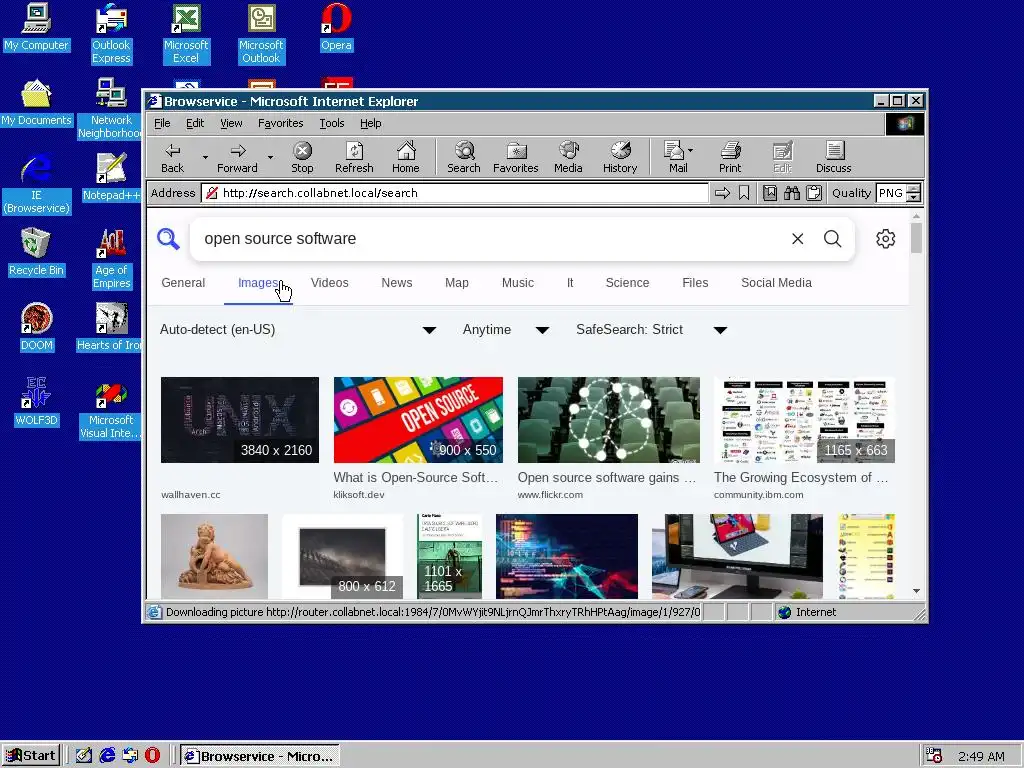Open the SafeSearch: Strict dropdown

click(651, 330)
